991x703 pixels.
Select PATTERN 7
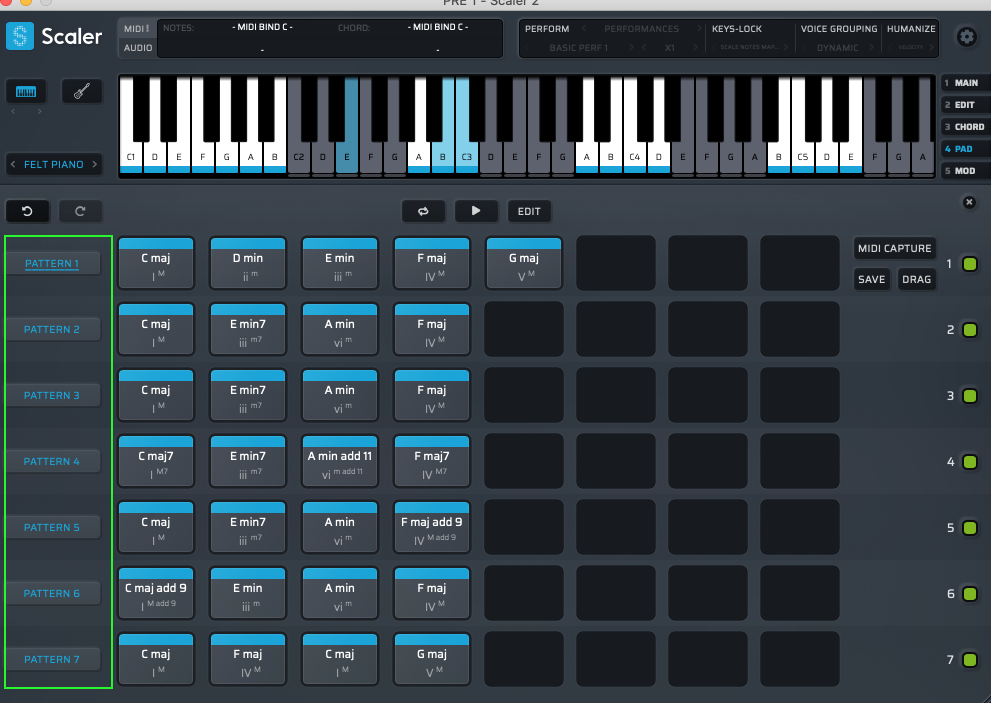pyautogui.click(x=52, y=659)
